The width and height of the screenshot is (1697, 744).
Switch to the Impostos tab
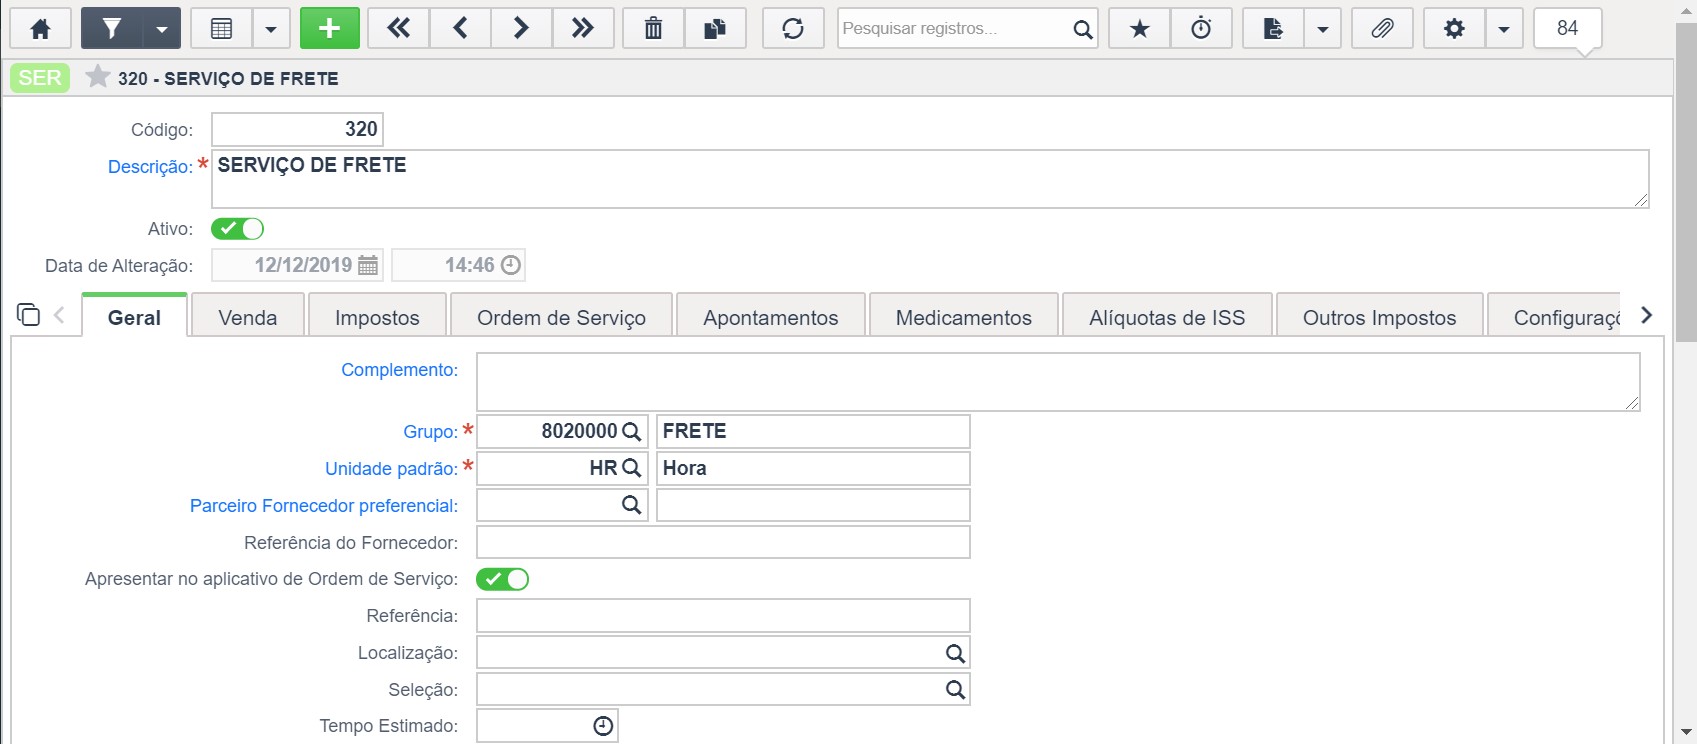point(377,318)
